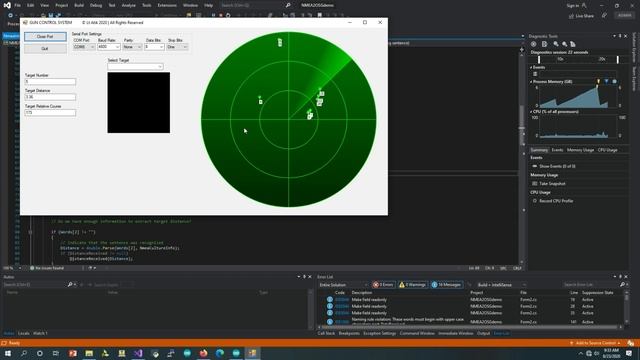Switch to the Breakpoints tab
This screenshot has height=360, width=640.
(349, 333)
